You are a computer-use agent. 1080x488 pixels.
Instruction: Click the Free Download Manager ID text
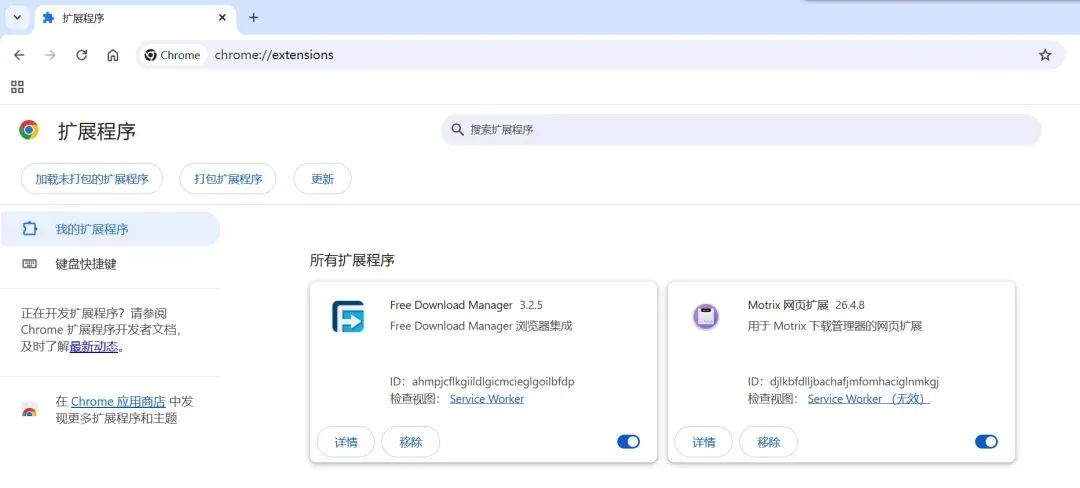482,381
